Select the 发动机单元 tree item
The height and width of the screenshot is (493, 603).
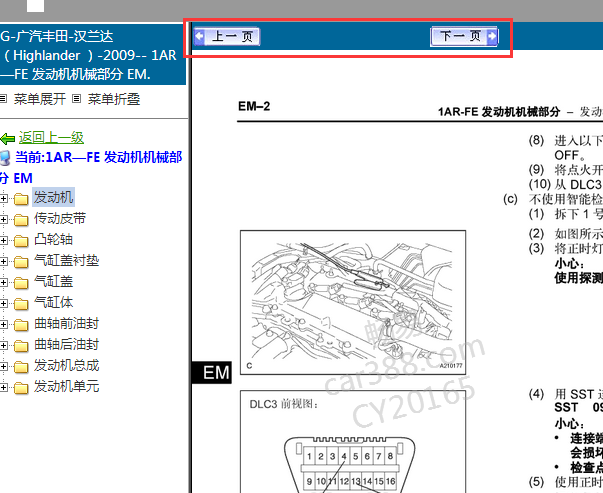point(67,386)
